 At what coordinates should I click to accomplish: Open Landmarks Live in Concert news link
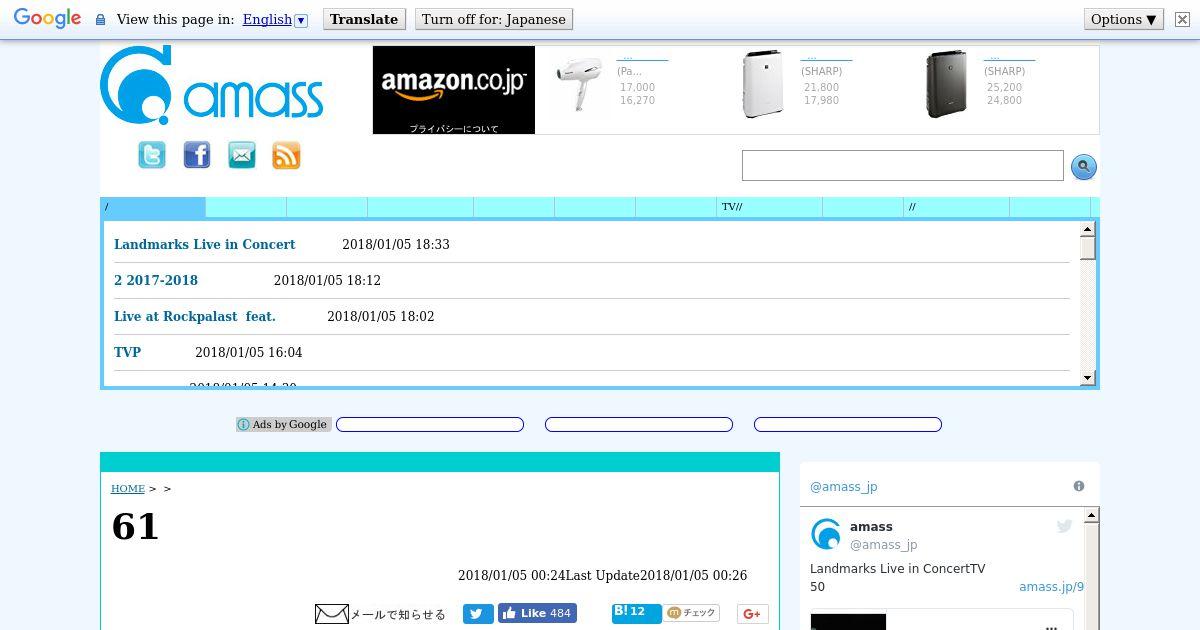click(205, 244)
